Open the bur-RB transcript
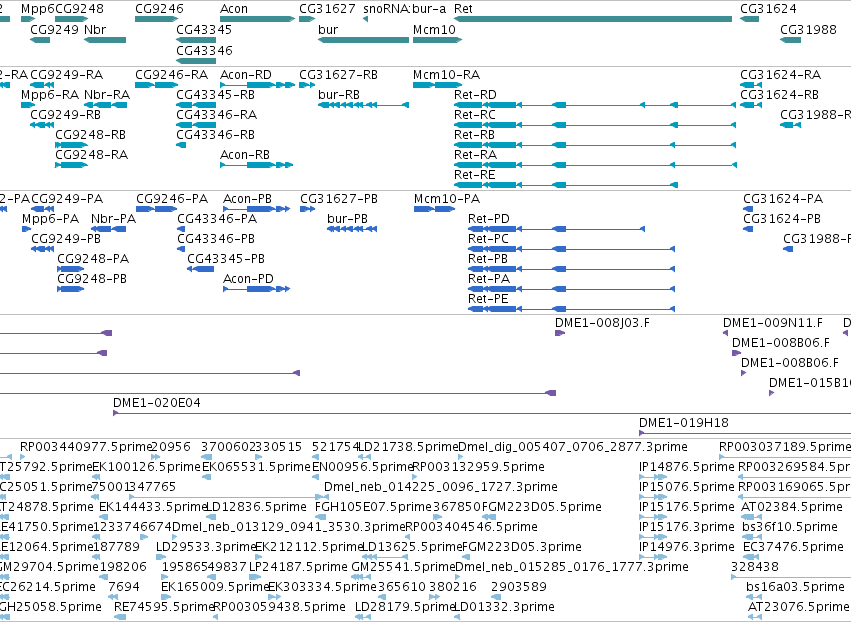This screenshot has width=851, height=622. [x=339, y=95]
